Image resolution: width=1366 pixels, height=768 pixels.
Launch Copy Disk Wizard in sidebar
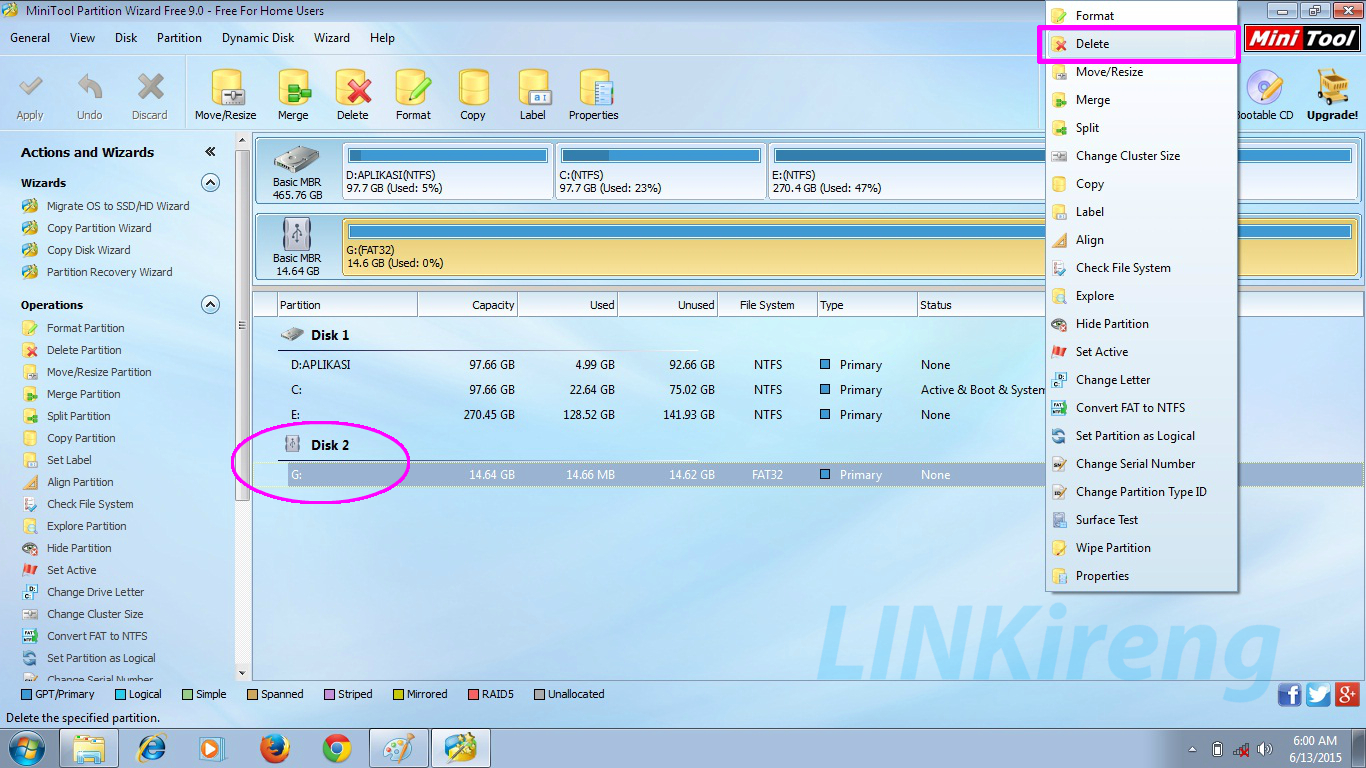pos(88,250)
